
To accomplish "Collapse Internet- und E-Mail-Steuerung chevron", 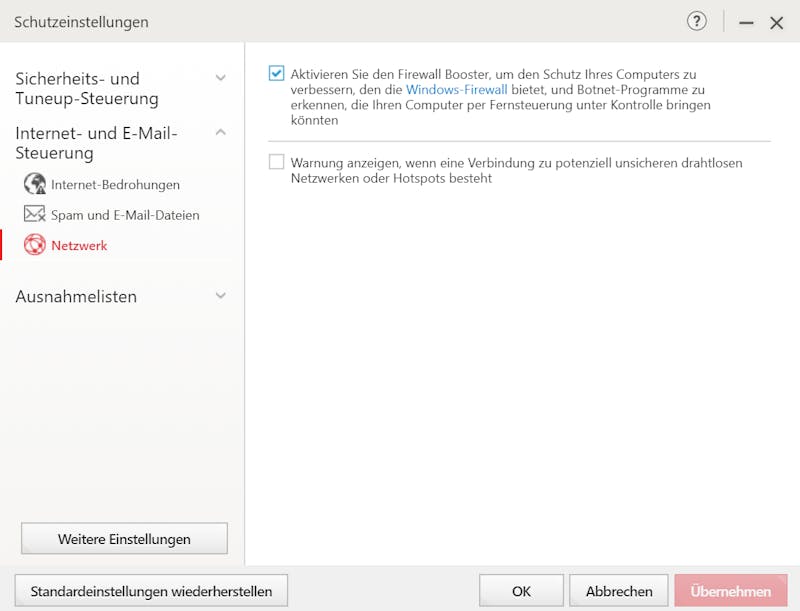I will pos(220,132).
